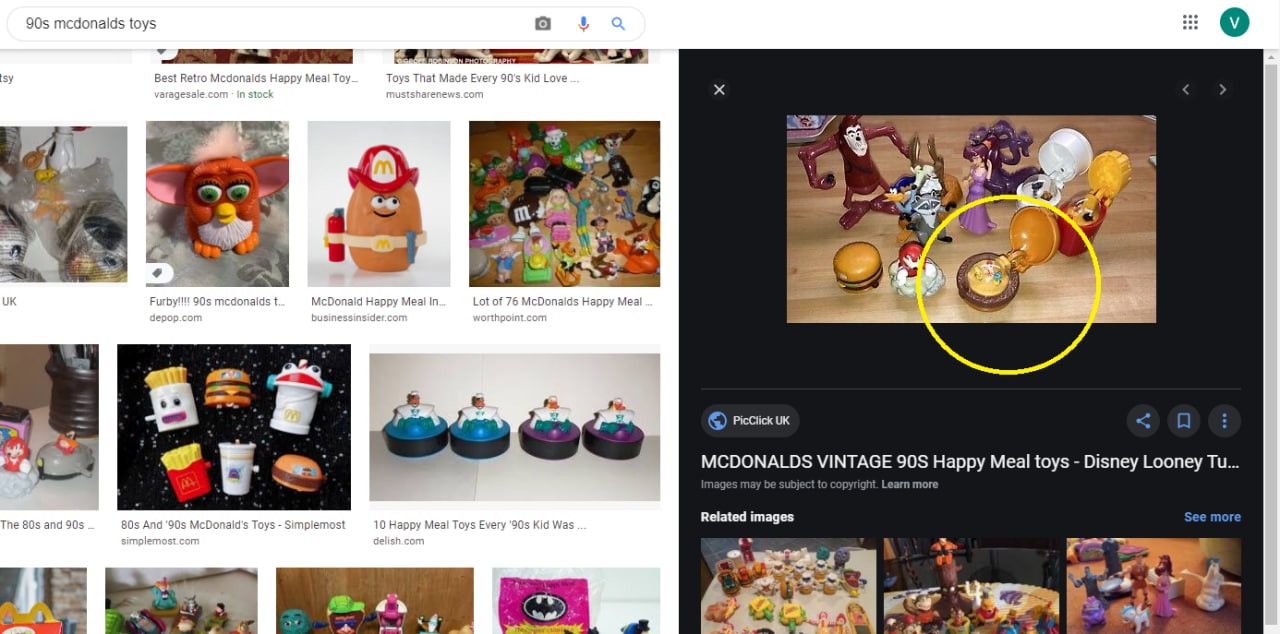Click the 10 Happy Meal Toys Every '90s Kid caption

[479, 524]
